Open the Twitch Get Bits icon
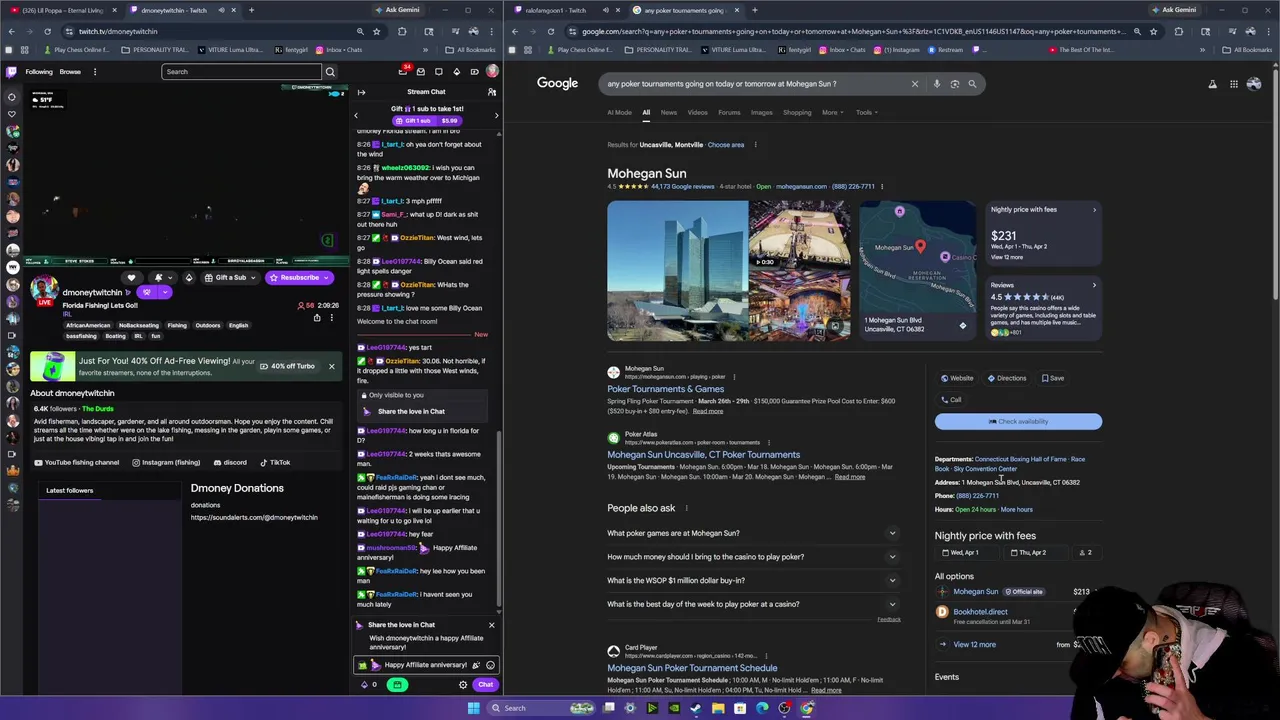 pos(457,72)
